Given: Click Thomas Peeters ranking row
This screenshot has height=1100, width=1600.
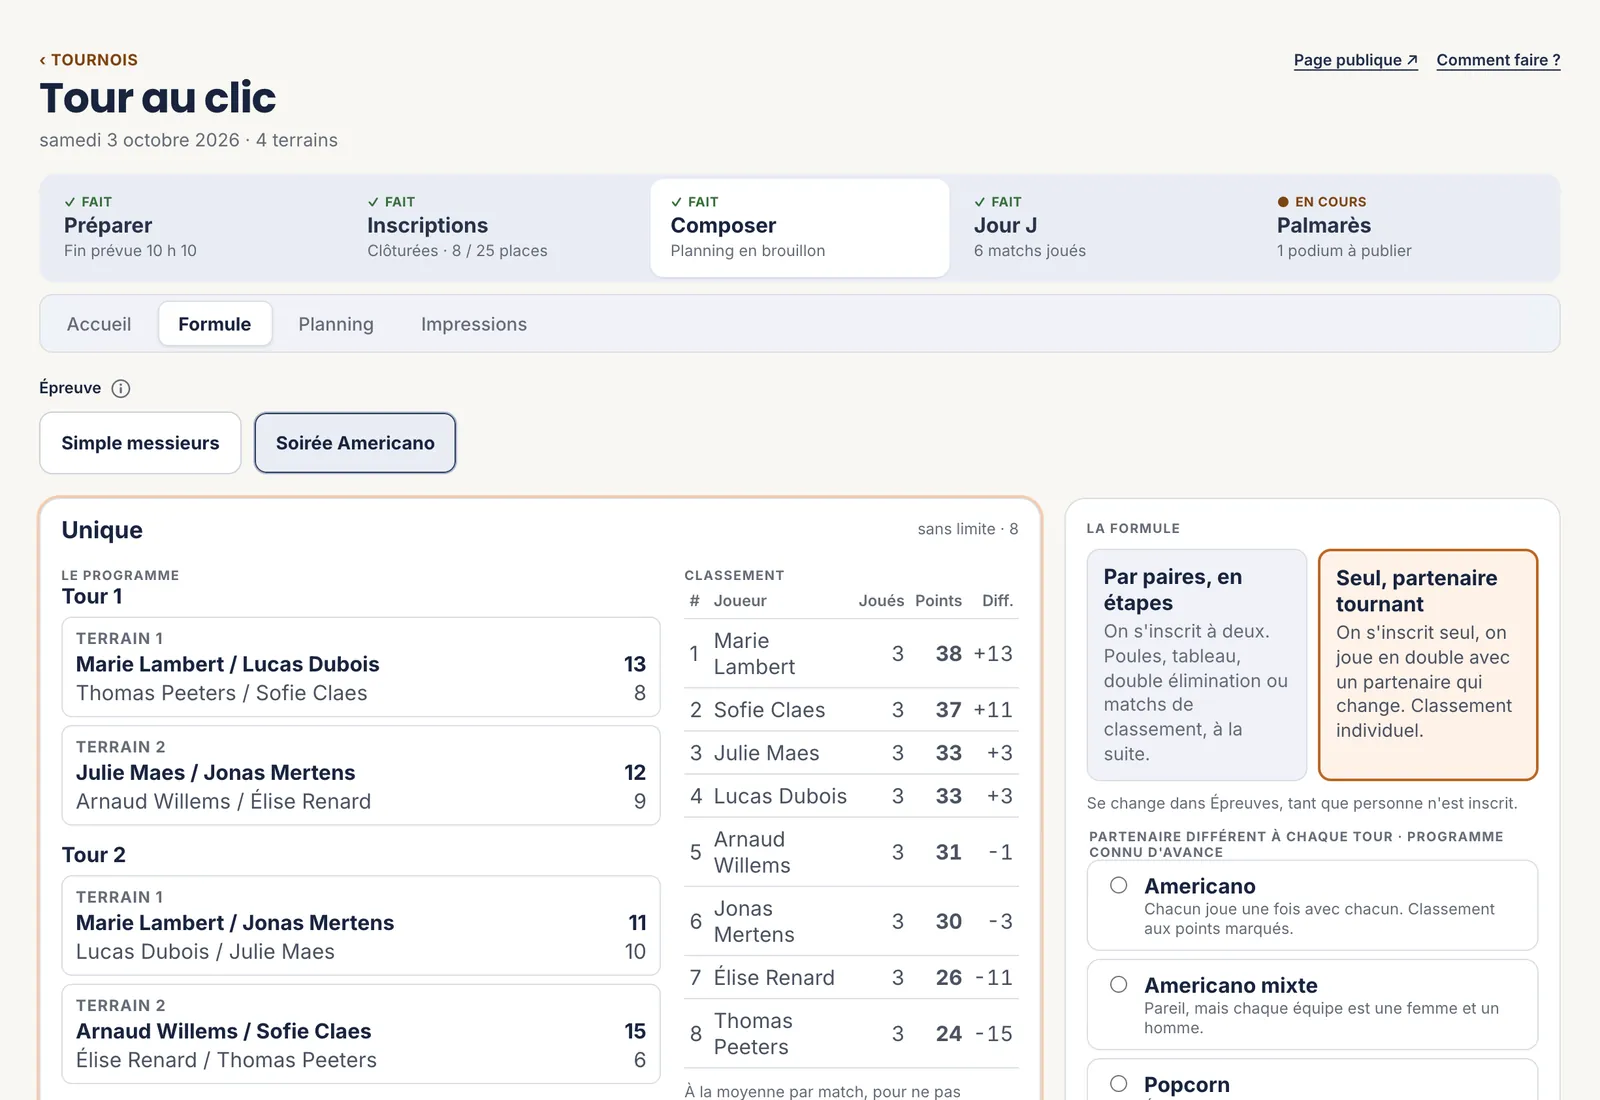Looking at the screenshot, I should click(851, 1034).
